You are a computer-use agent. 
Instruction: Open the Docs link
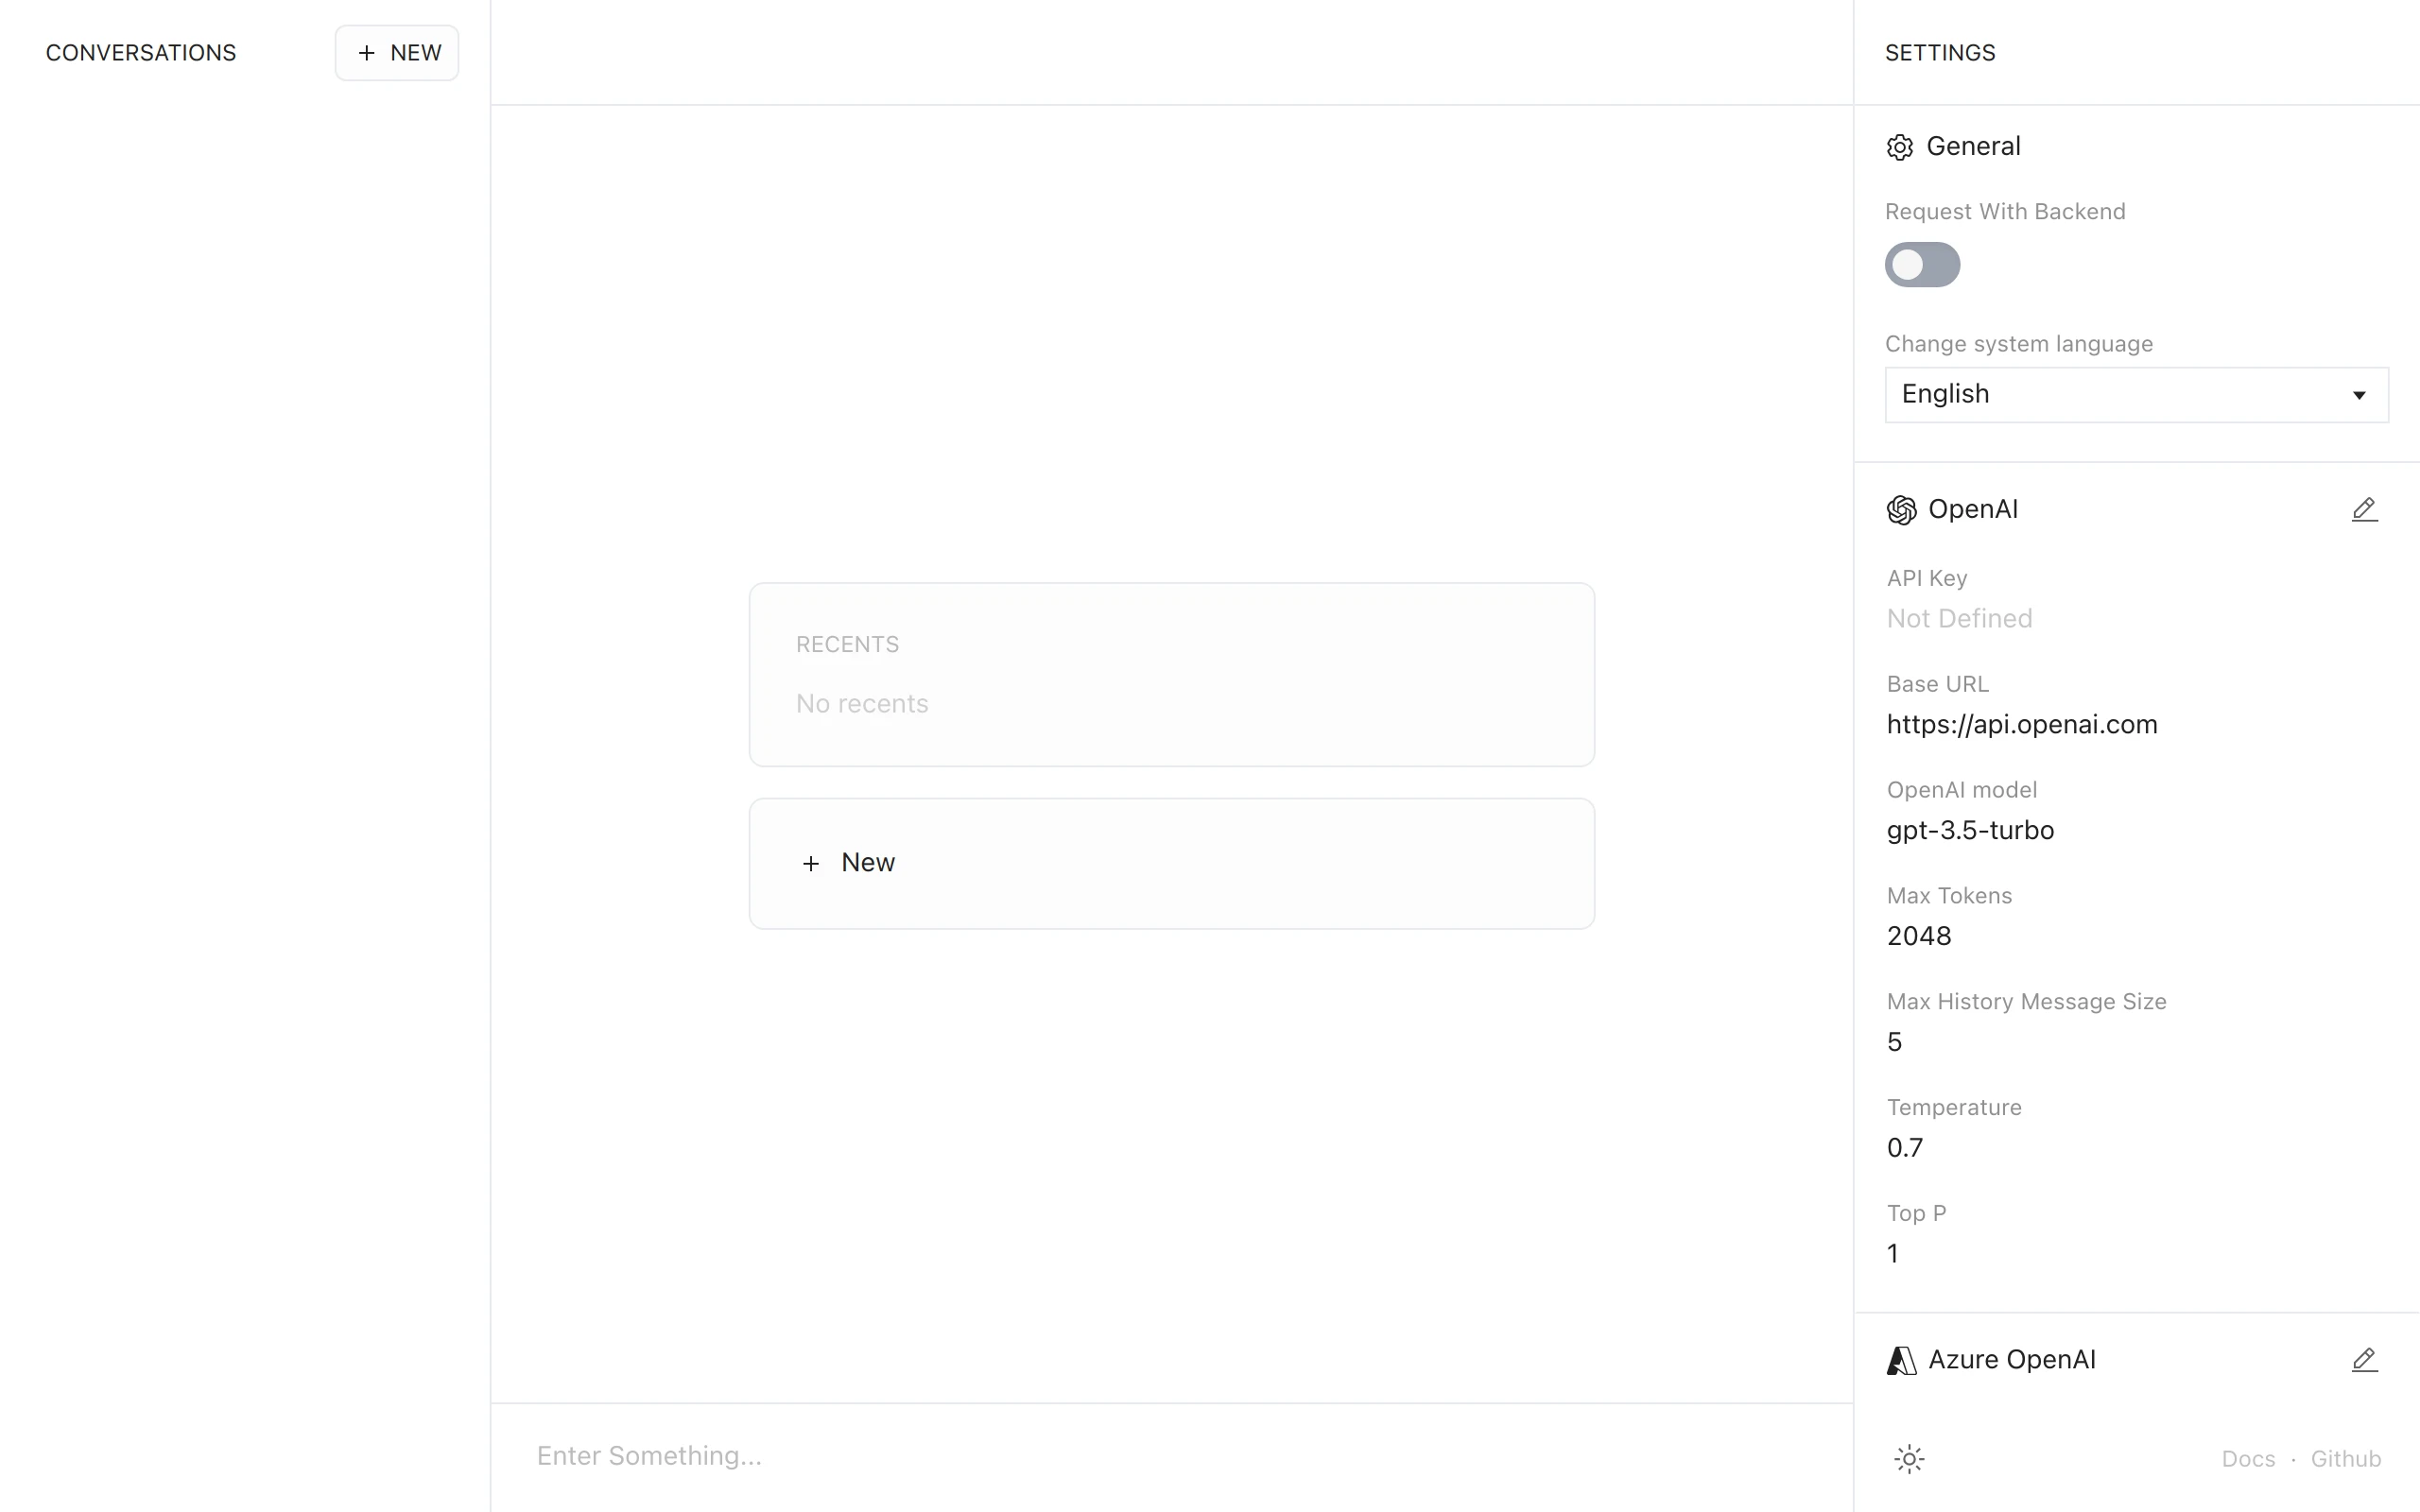tap(2248, 1459)
